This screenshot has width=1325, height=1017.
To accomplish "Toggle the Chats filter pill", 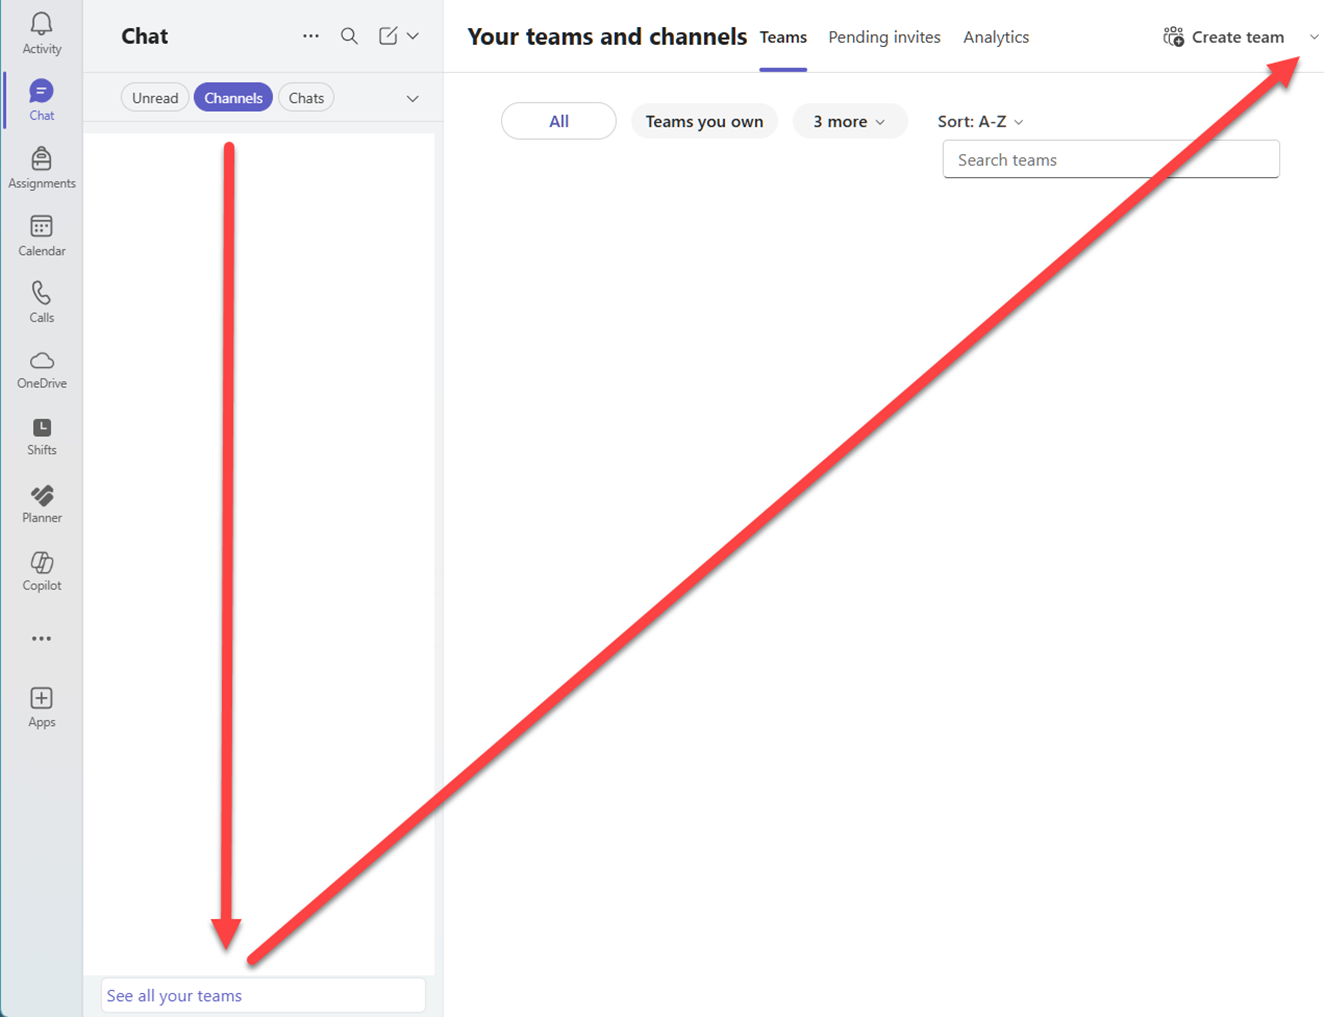I will pos(306,98).
